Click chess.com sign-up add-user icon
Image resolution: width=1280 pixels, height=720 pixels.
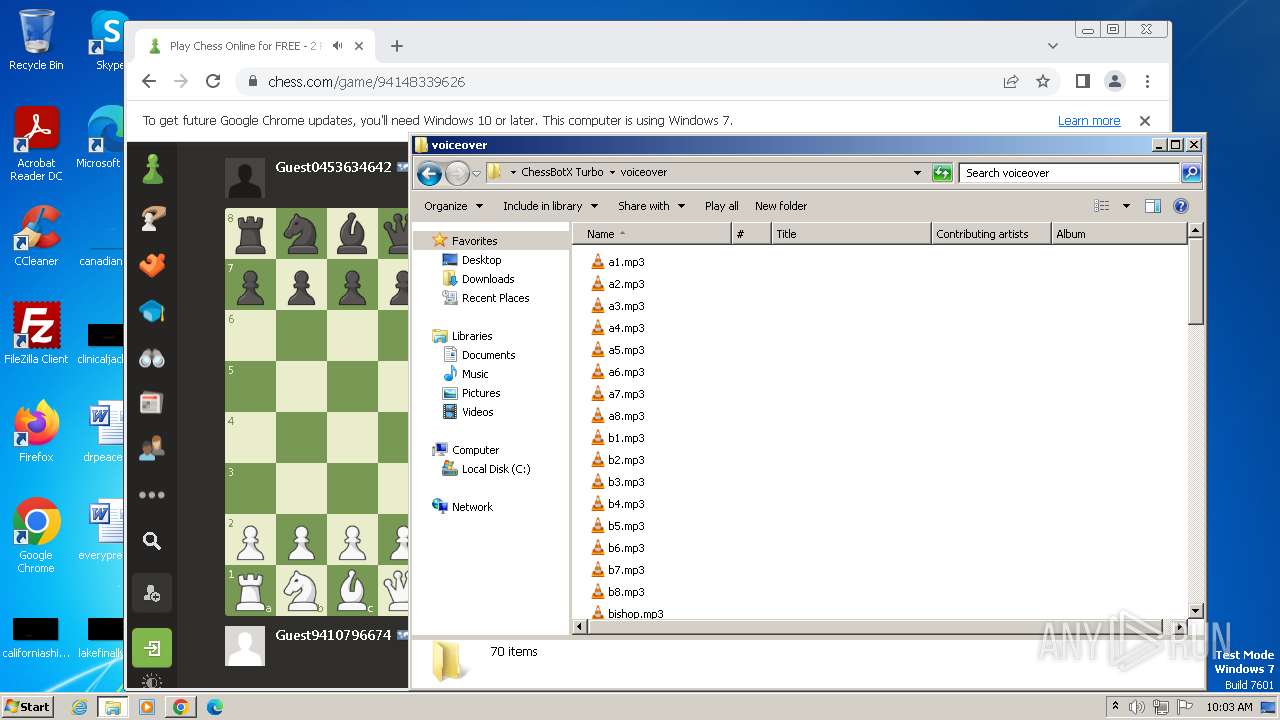click(x=152, y=594)
